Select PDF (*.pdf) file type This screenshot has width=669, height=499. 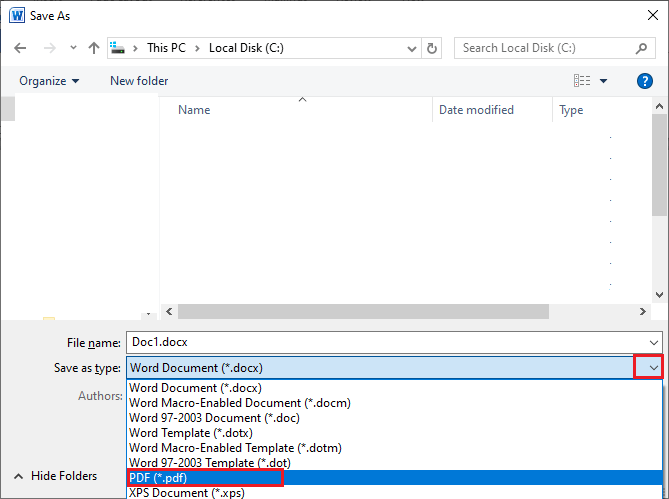pos(395,478)
